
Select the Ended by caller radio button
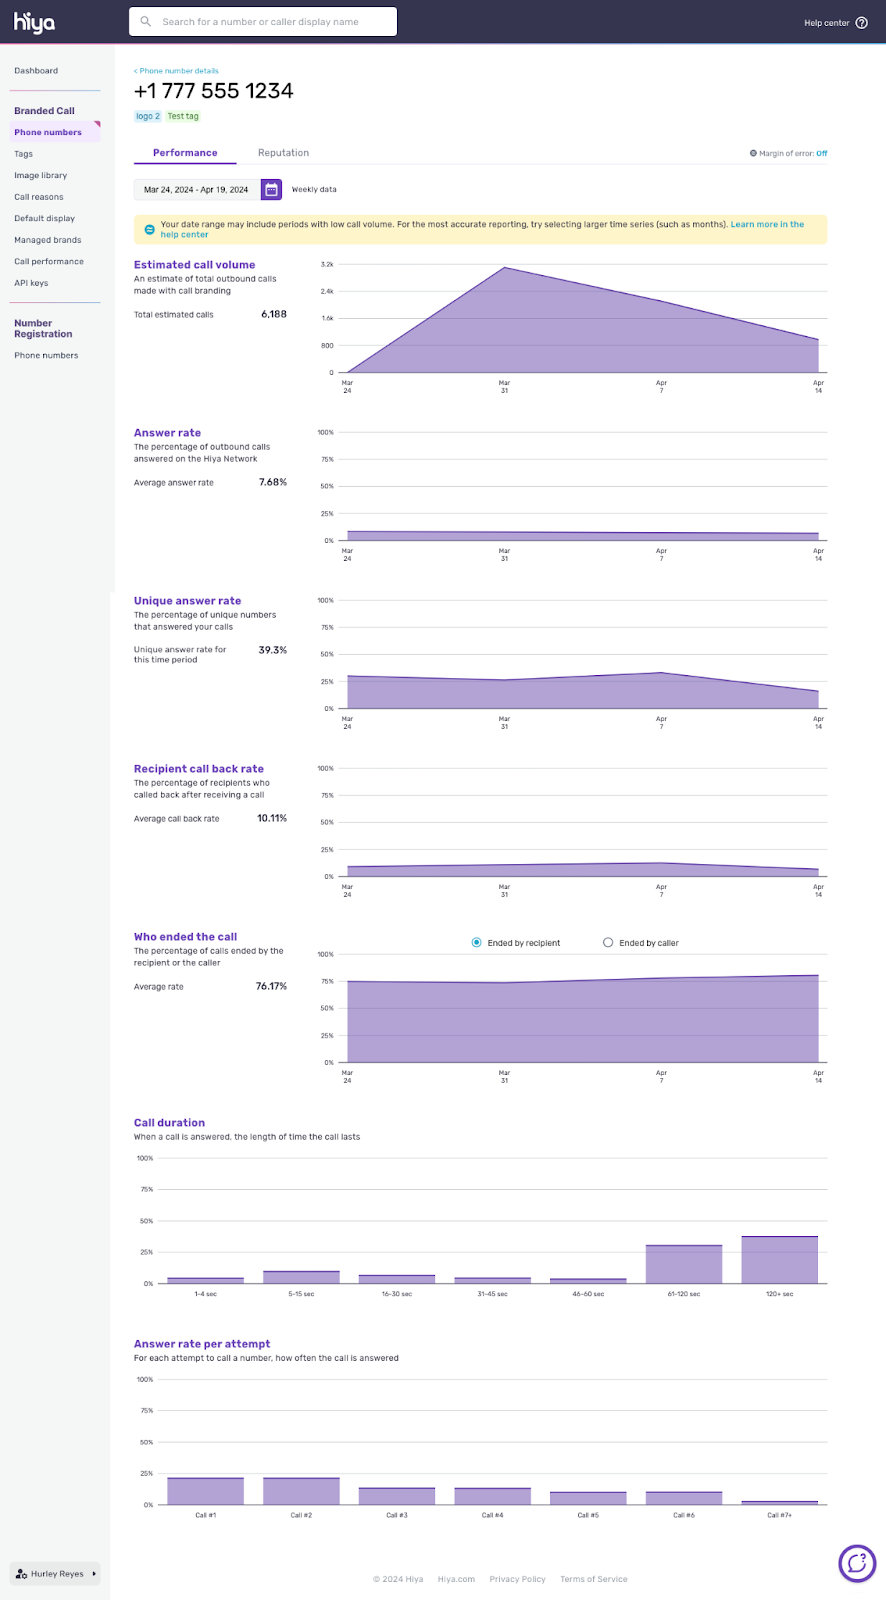[x=608, y=943]
